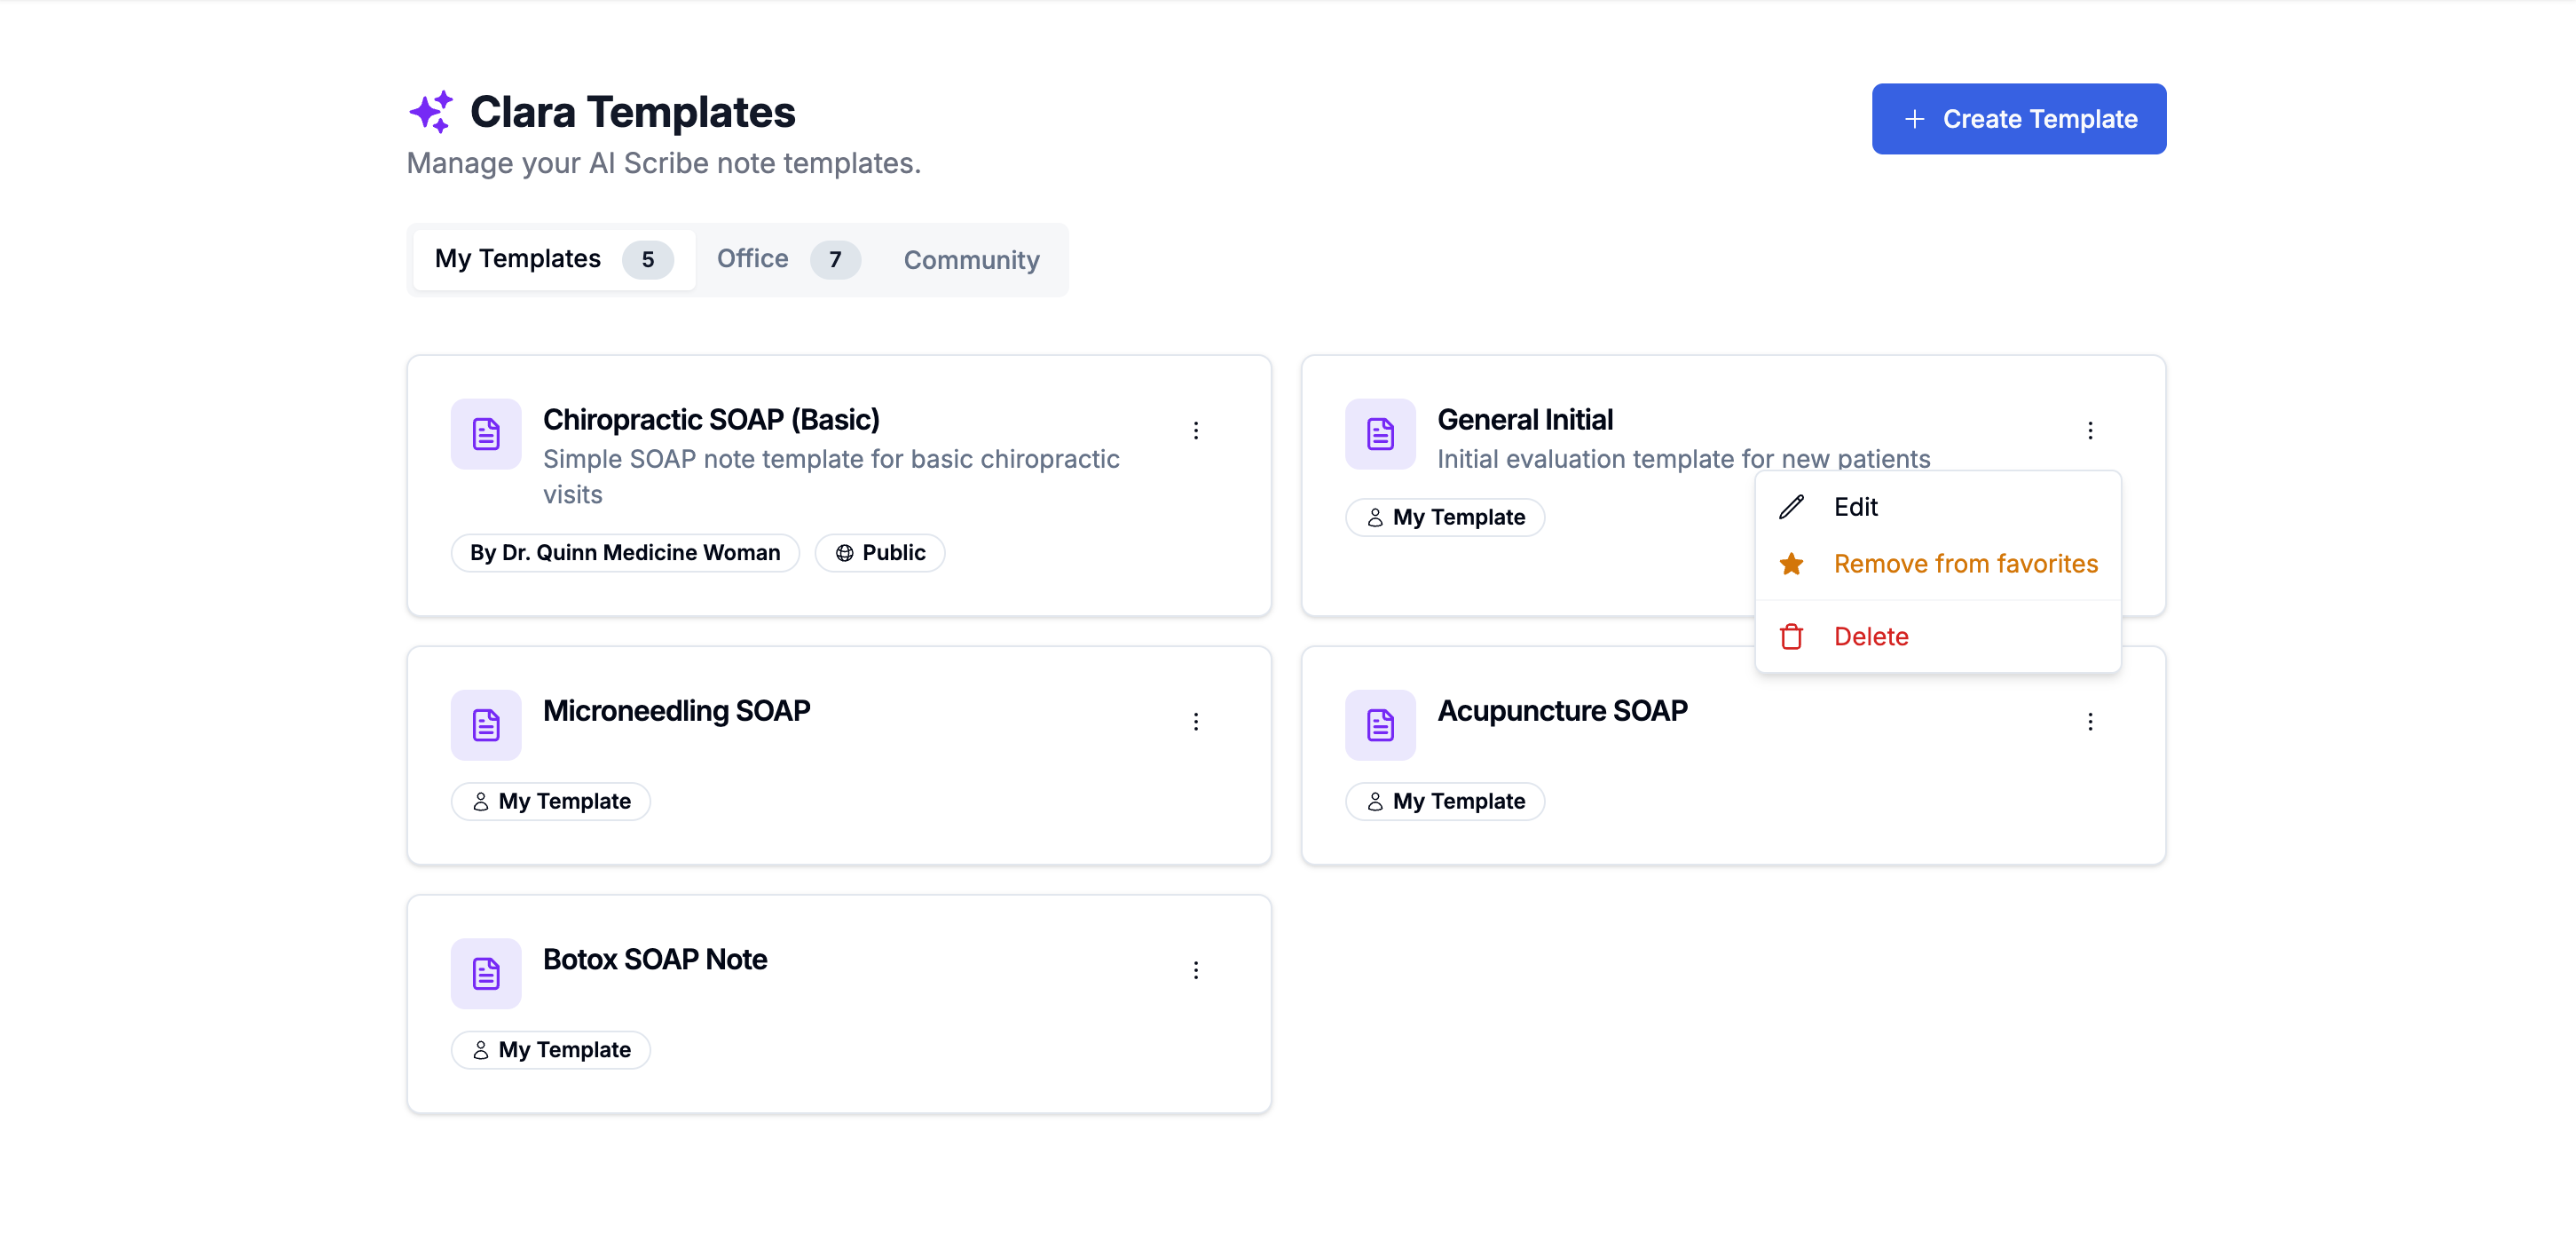Screen dimensions: 2576x1233
Task: Open Chiropractic SOAP (Basic) options menu
Action: click(1196, 430)
